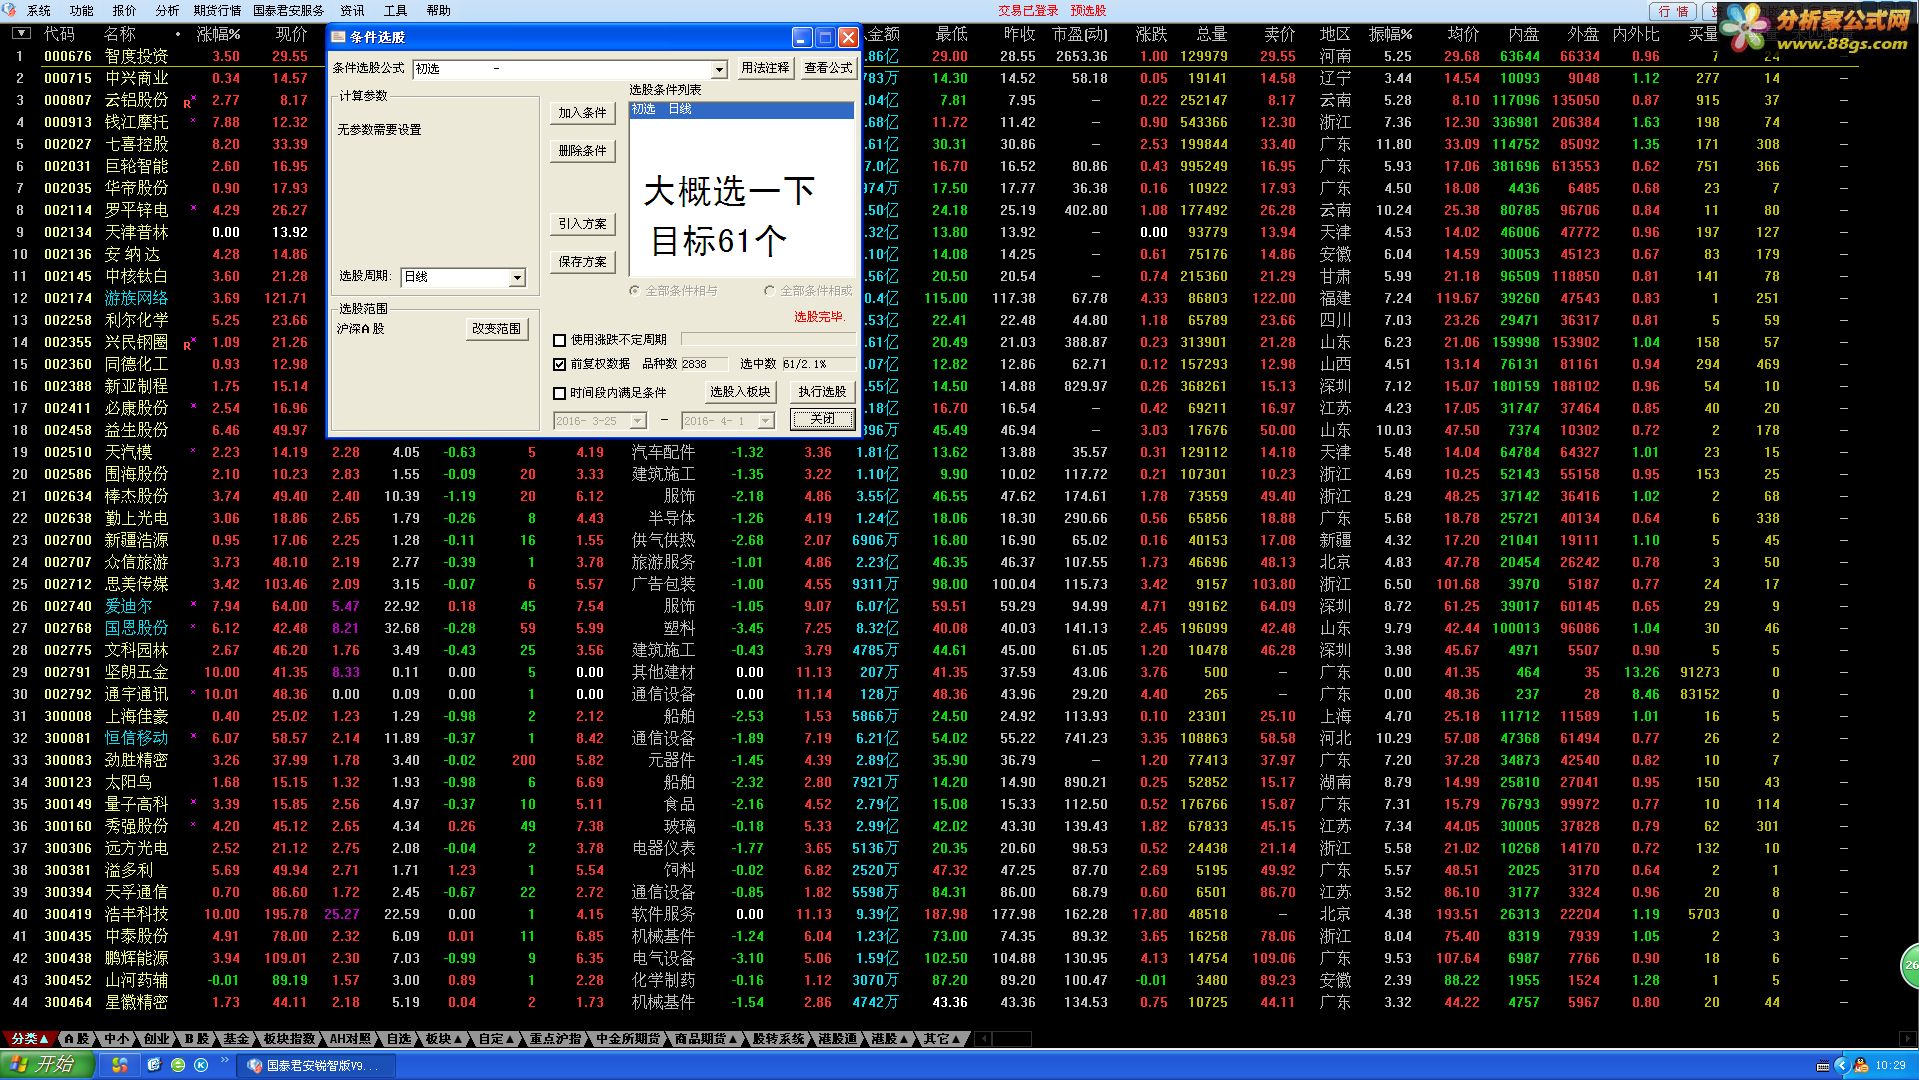Click the 引入方案 button

(582, 224)
